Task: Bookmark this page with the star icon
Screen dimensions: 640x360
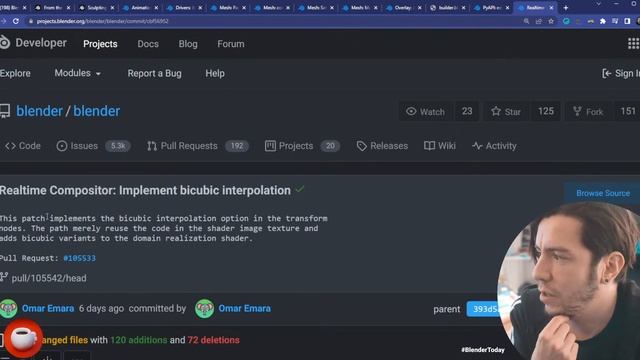Action: click(551, 21)
